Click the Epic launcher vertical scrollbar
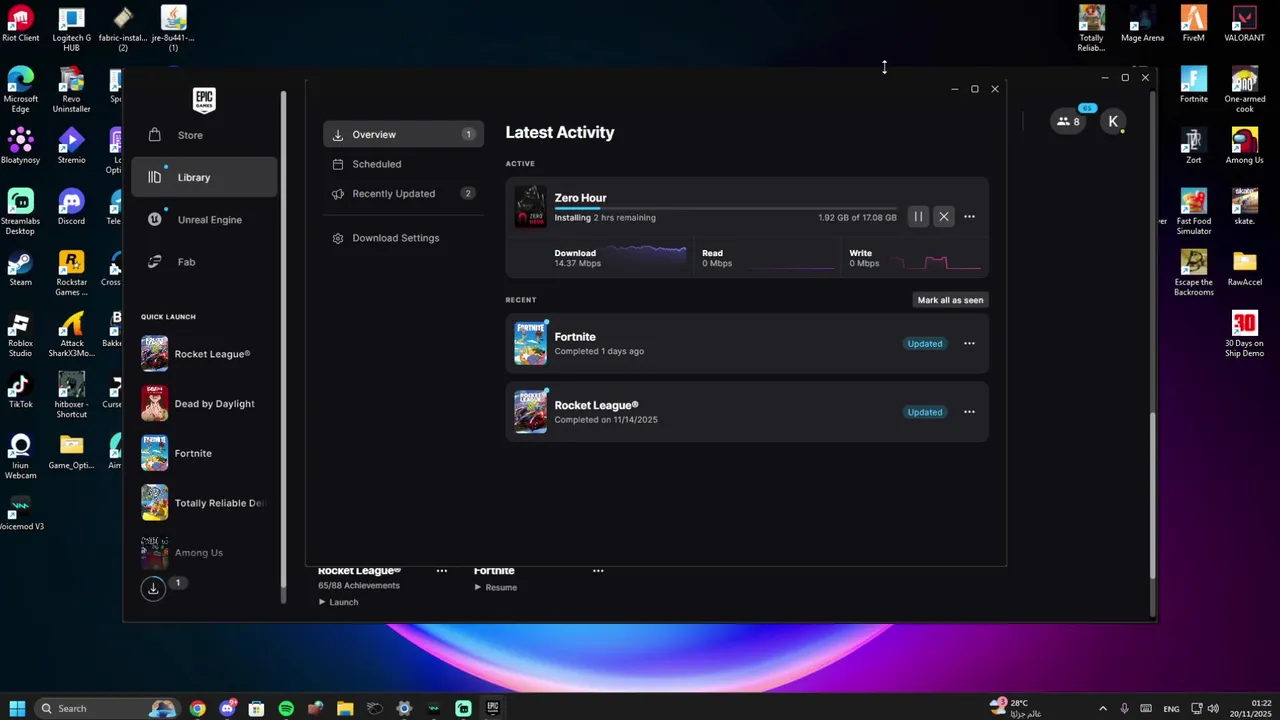The height and width of the screenshot is (720, 1280). [x=1152, y=495]
